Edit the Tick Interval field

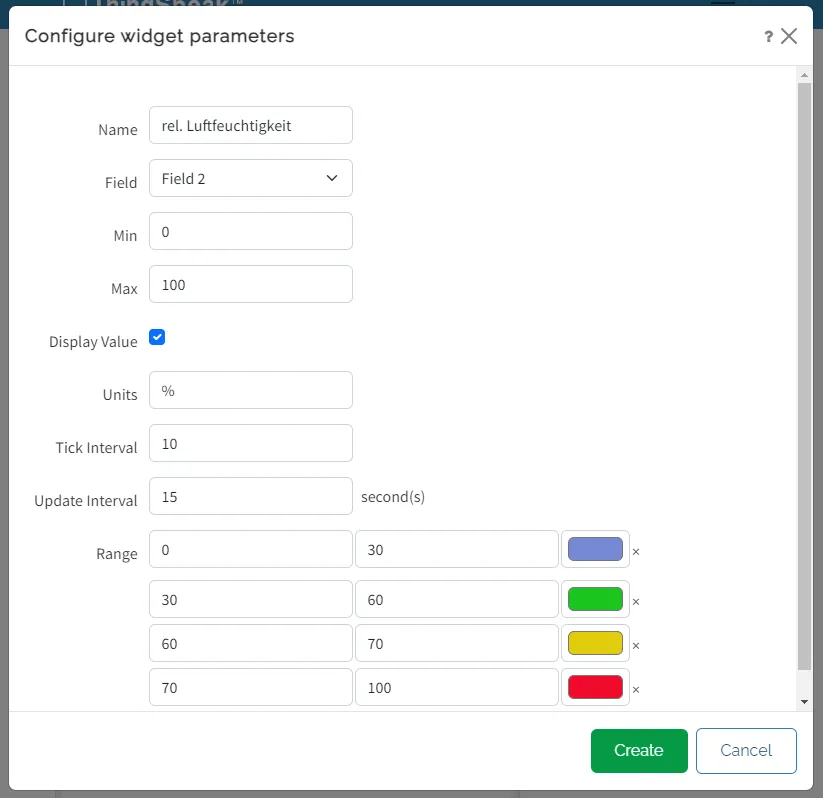click(250, 443)
